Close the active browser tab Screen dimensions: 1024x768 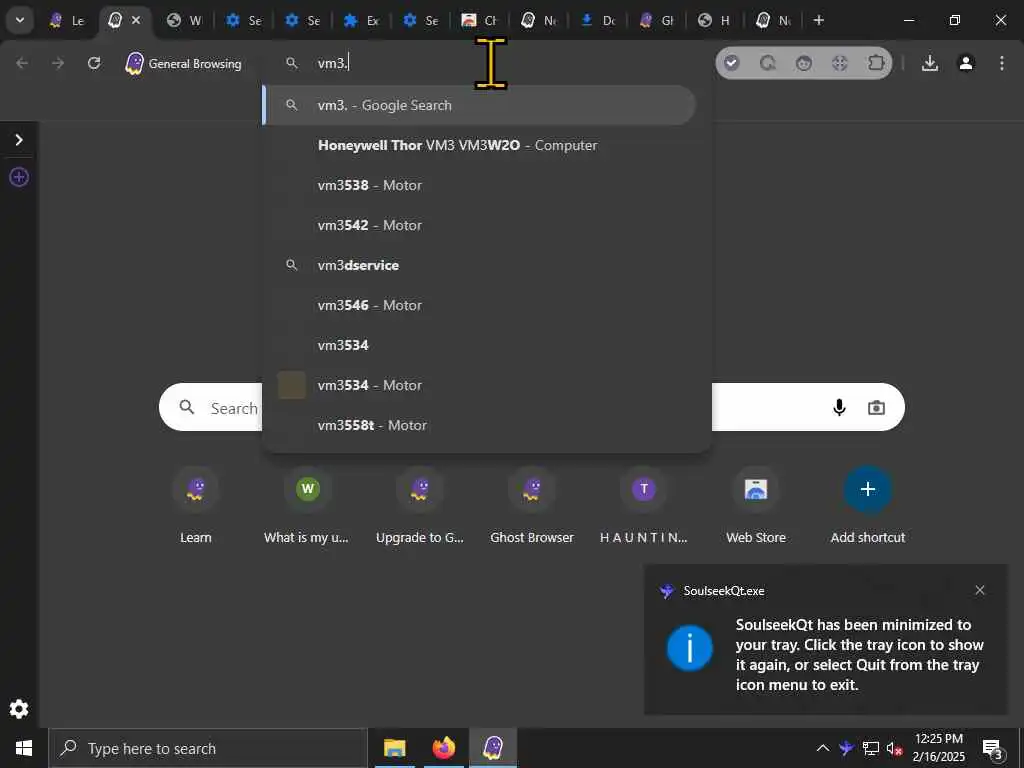coord(136,20)
